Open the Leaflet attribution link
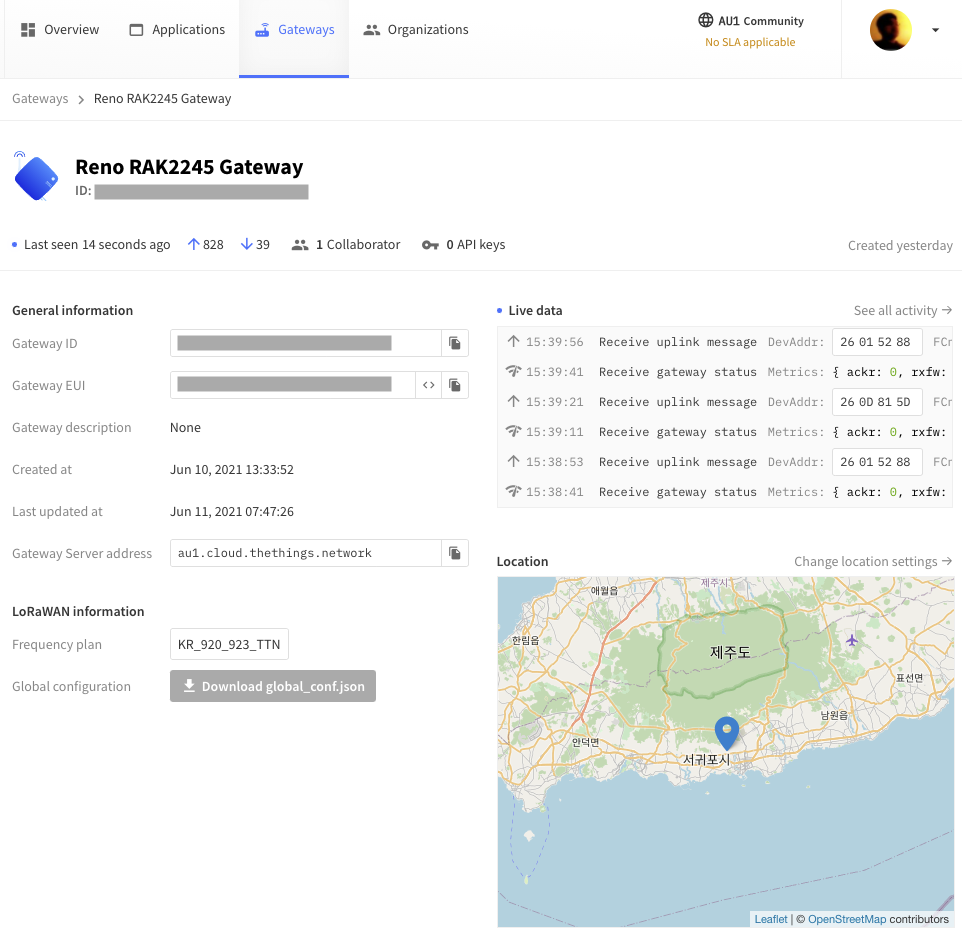The image size is (962, 936). click(771, 919)
